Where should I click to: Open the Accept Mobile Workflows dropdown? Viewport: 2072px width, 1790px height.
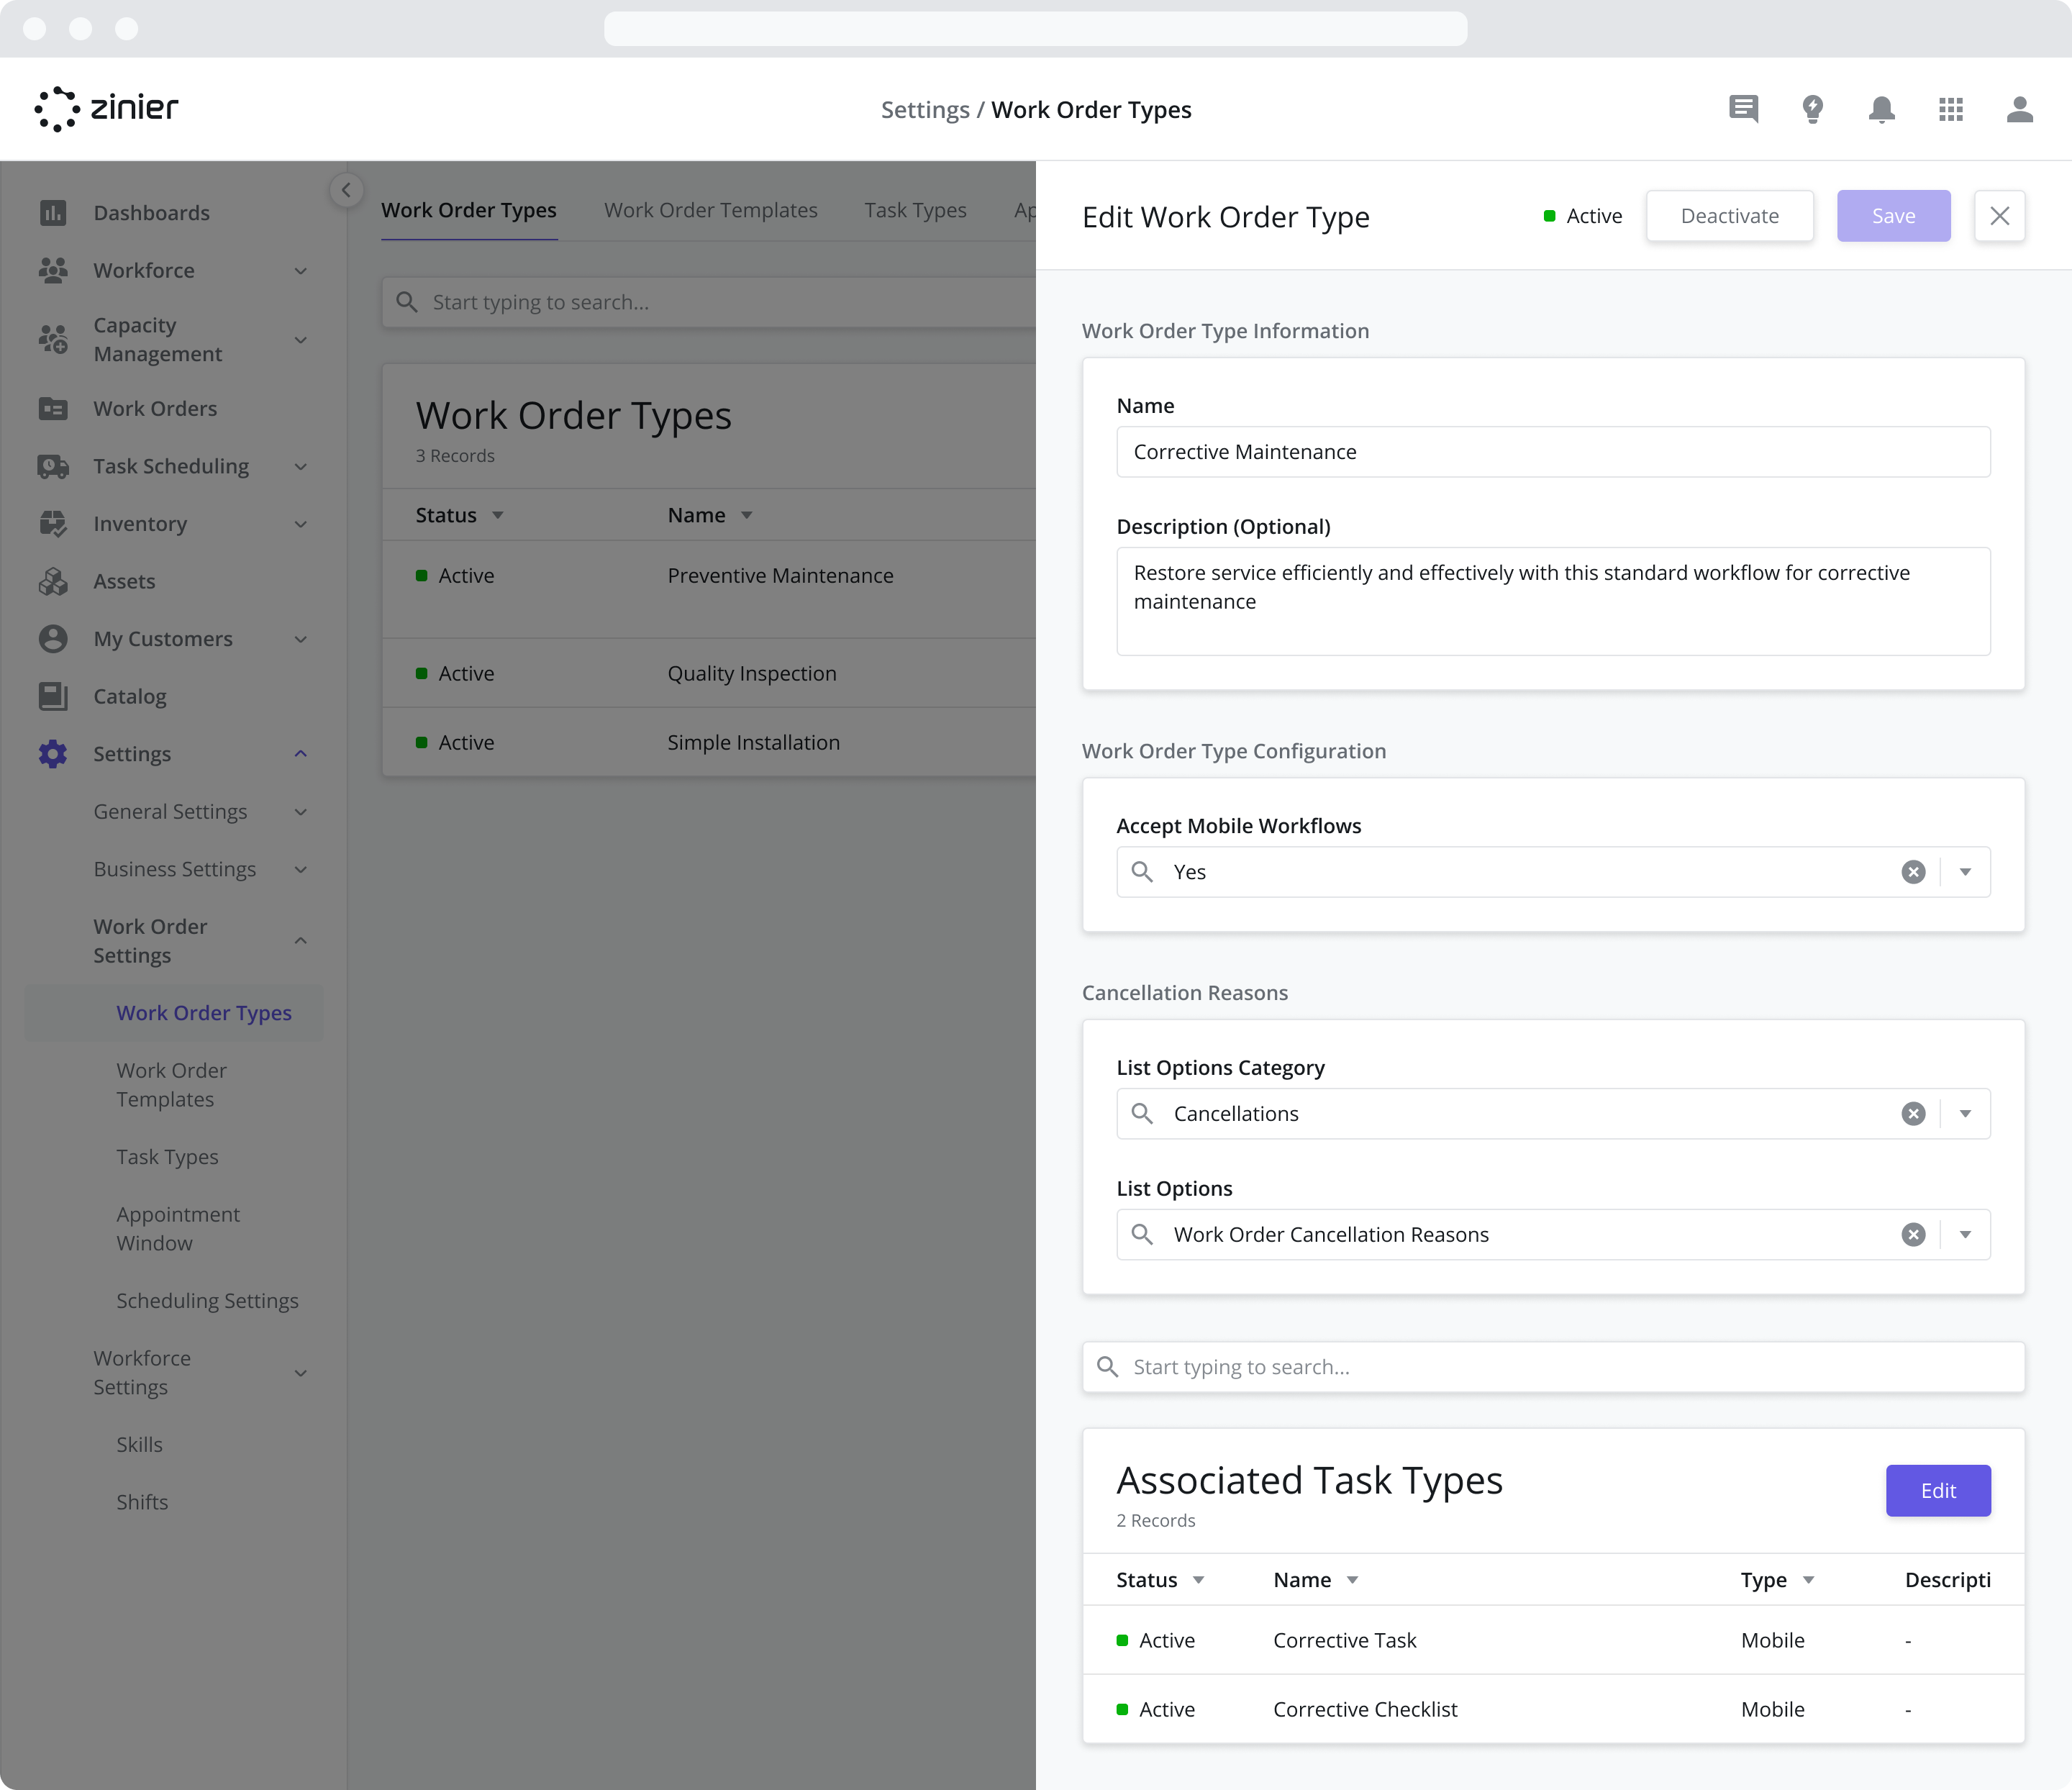coord(1965,872)
